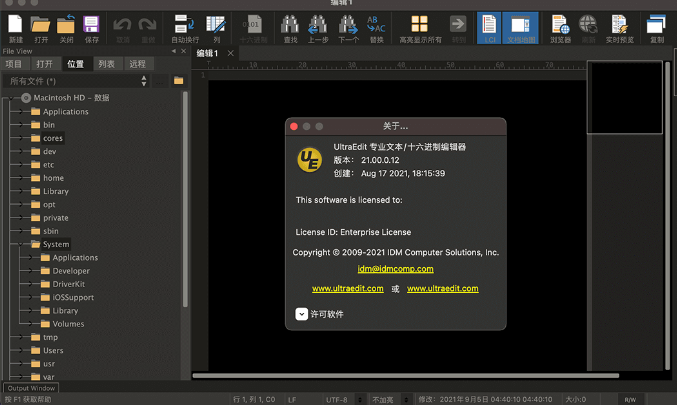Open the 所有文件 (*) filter dropdown
The height and width of the screenshot is (405, 677).
tap(76, 81)
